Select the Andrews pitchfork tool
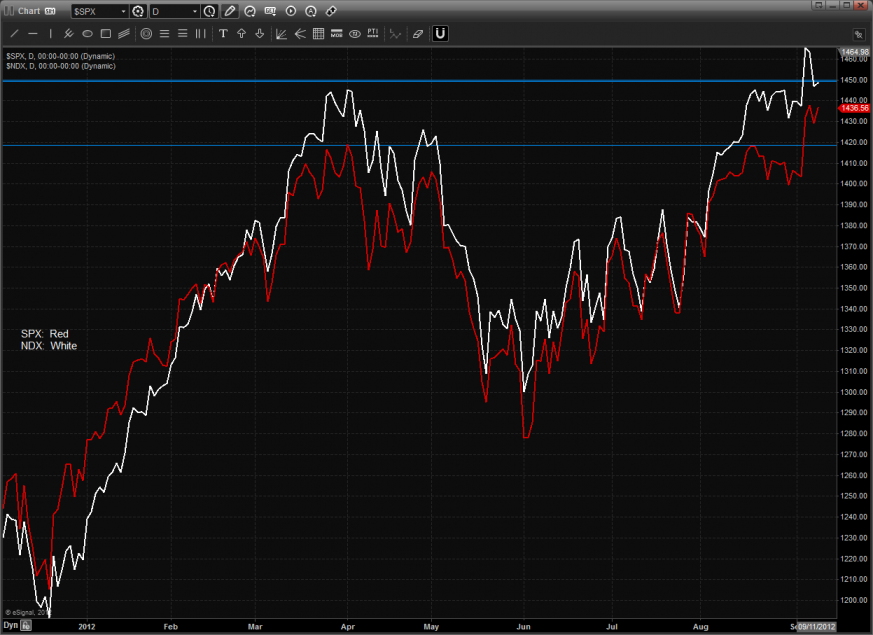Screen dimensions: 873x635 [68, 34]
